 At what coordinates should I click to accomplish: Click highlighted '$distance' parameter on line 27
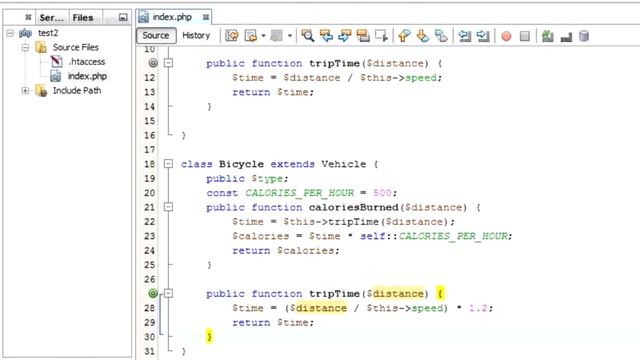click(x=396, y=293)
